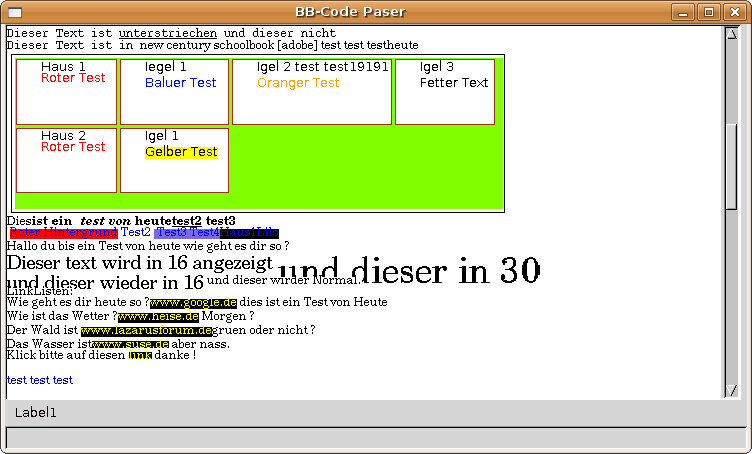Minimize the BB-Code Paser window
This screenshot has height=454, width=752.
pos(683,12)
